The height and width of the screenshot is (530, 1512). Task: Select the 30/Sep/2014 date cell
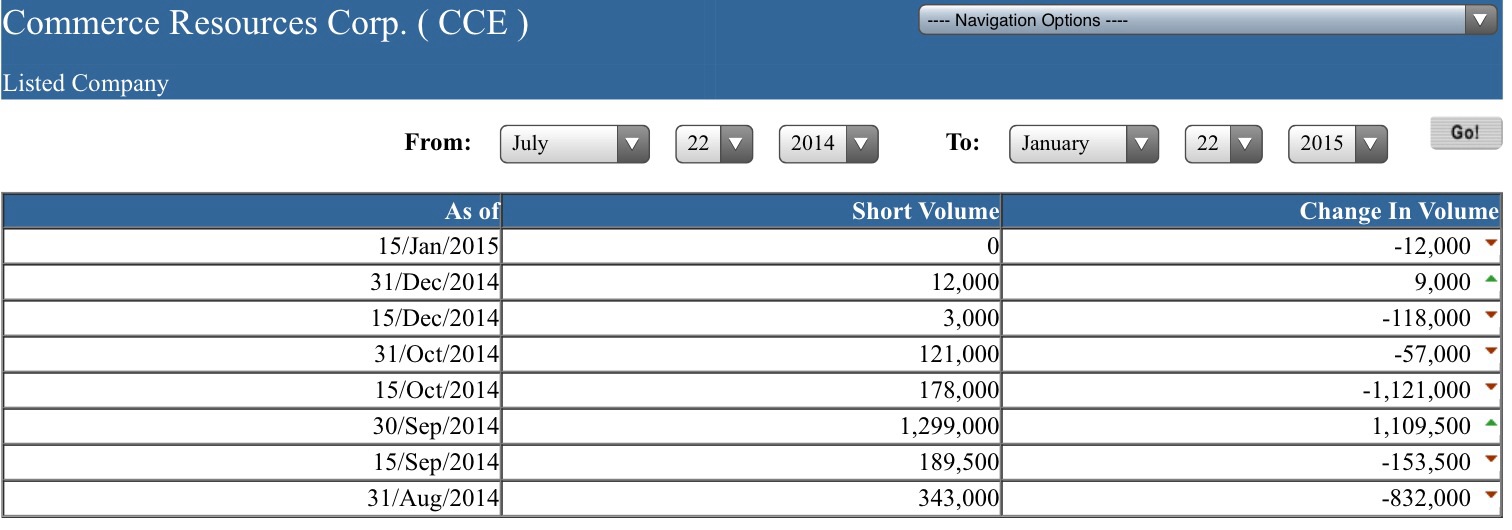click(435, 426)
